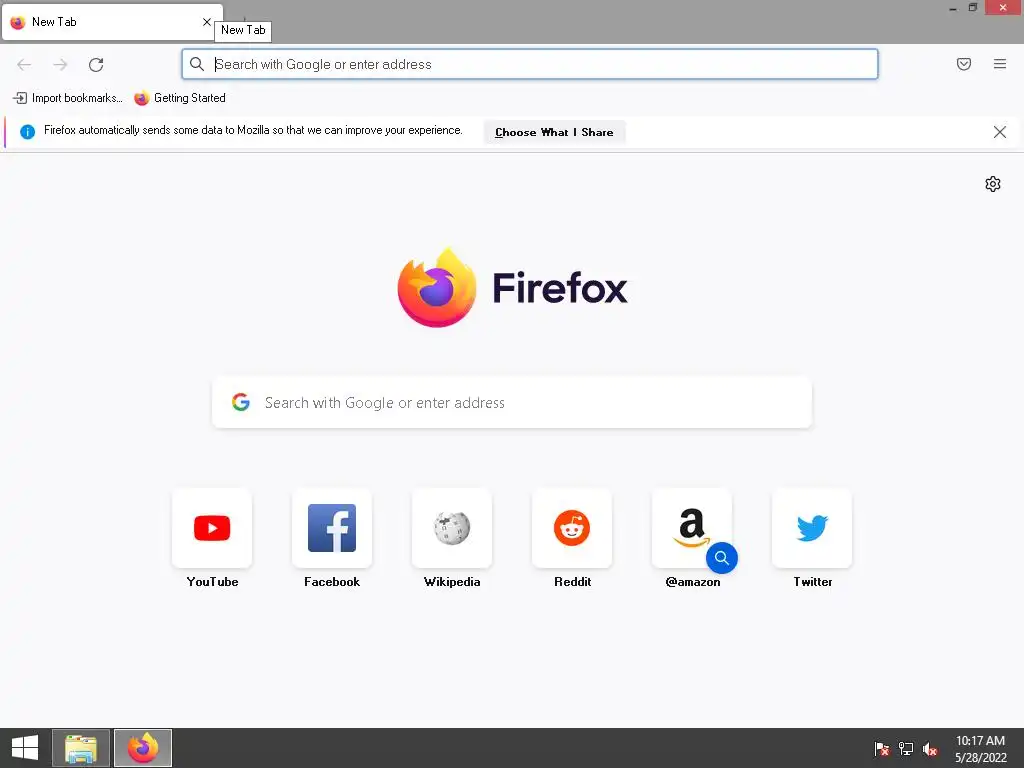The width and height of the screenshot is (1024, 768).
Task: Open the @amazon search shortcut tile
Action: (692, 528)
